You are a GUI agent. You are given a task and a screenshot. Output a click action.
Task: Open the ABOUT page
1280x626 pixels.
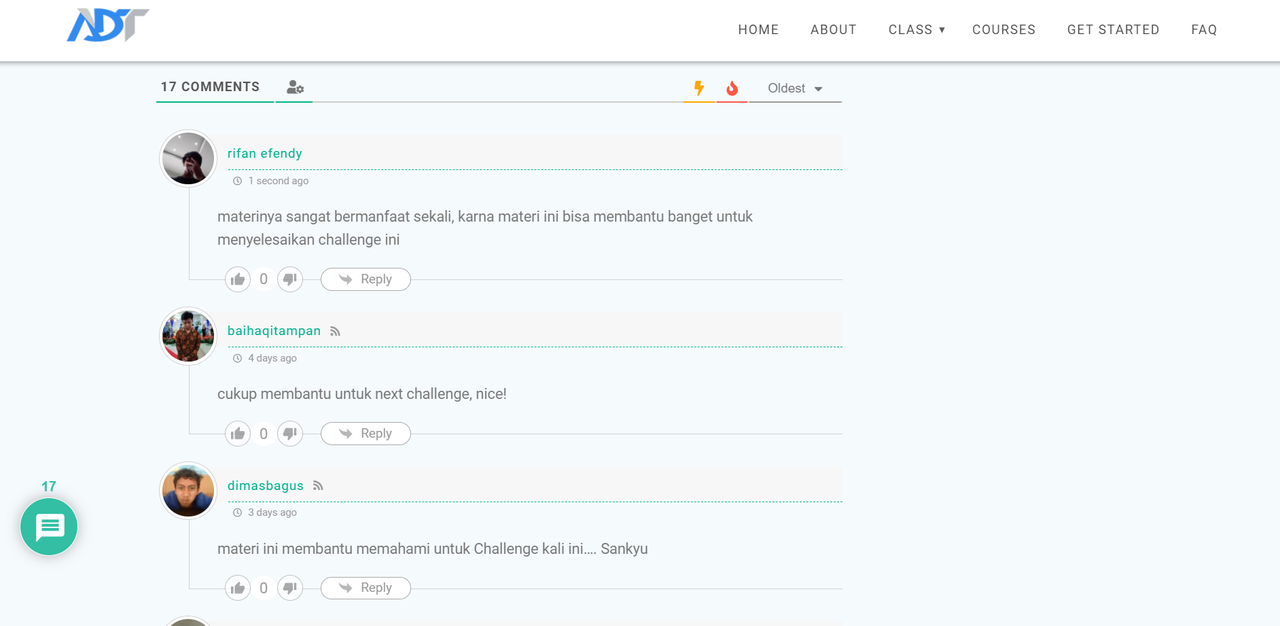pyautogui.click(x=833, y=30)
